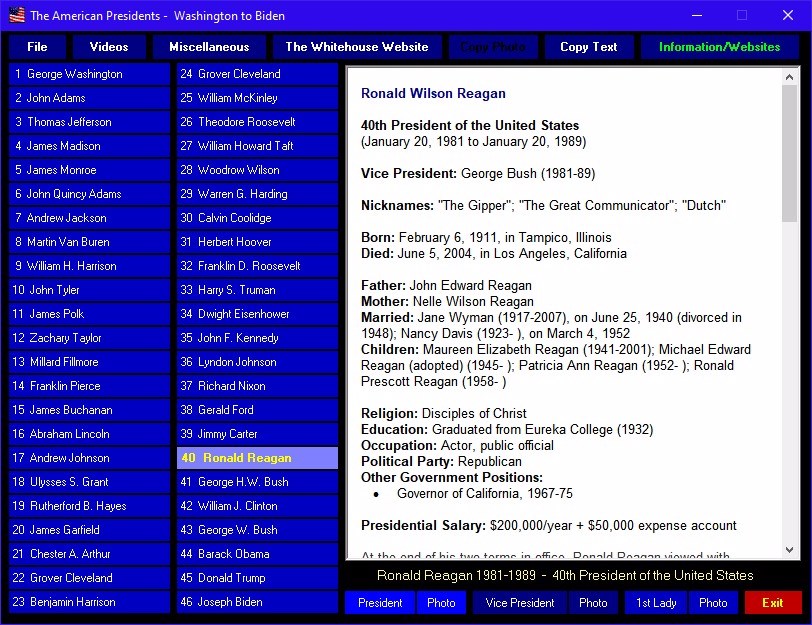
Task: Select 14 Franklin Pierce
Action: click(90, 386)
